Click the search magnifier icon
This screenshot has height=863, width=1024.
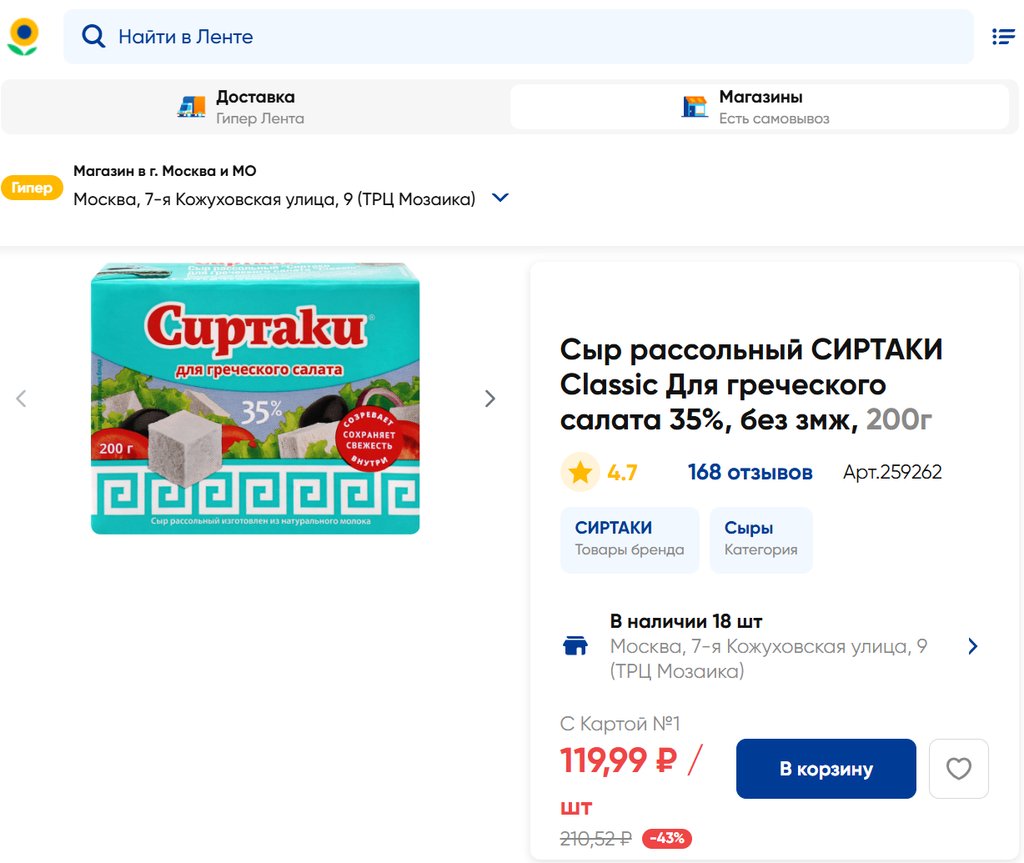click(x=93, y=37)
